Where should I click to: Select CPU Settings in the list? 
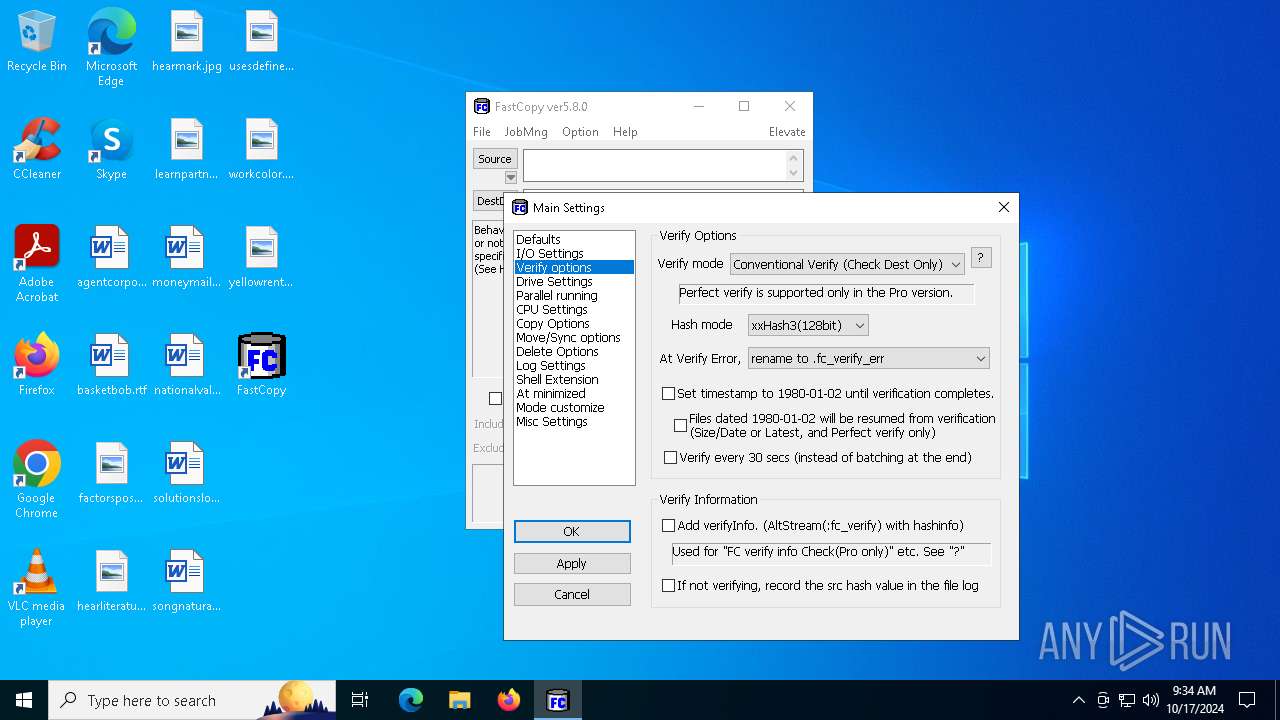574,310
